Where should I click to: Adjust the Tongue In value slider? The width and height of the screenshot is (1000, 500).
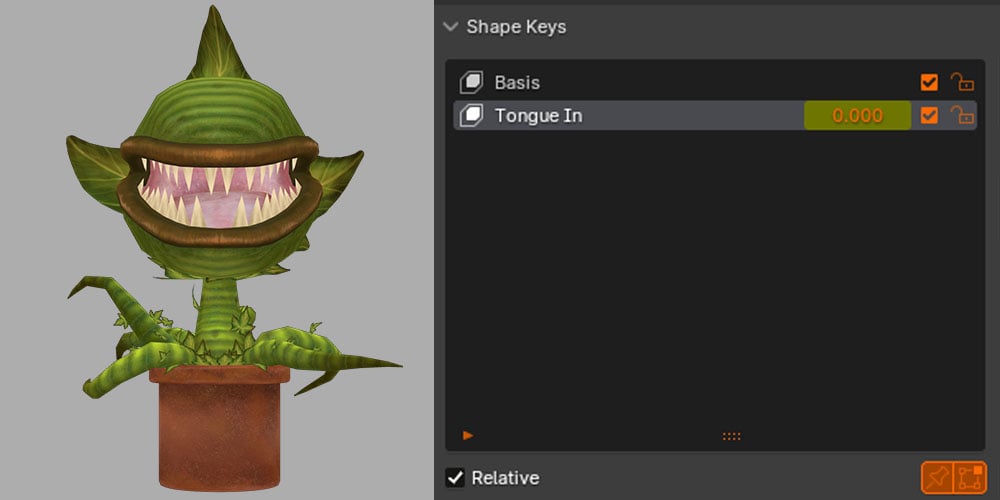pyautogui.click(x=858, y=115)
